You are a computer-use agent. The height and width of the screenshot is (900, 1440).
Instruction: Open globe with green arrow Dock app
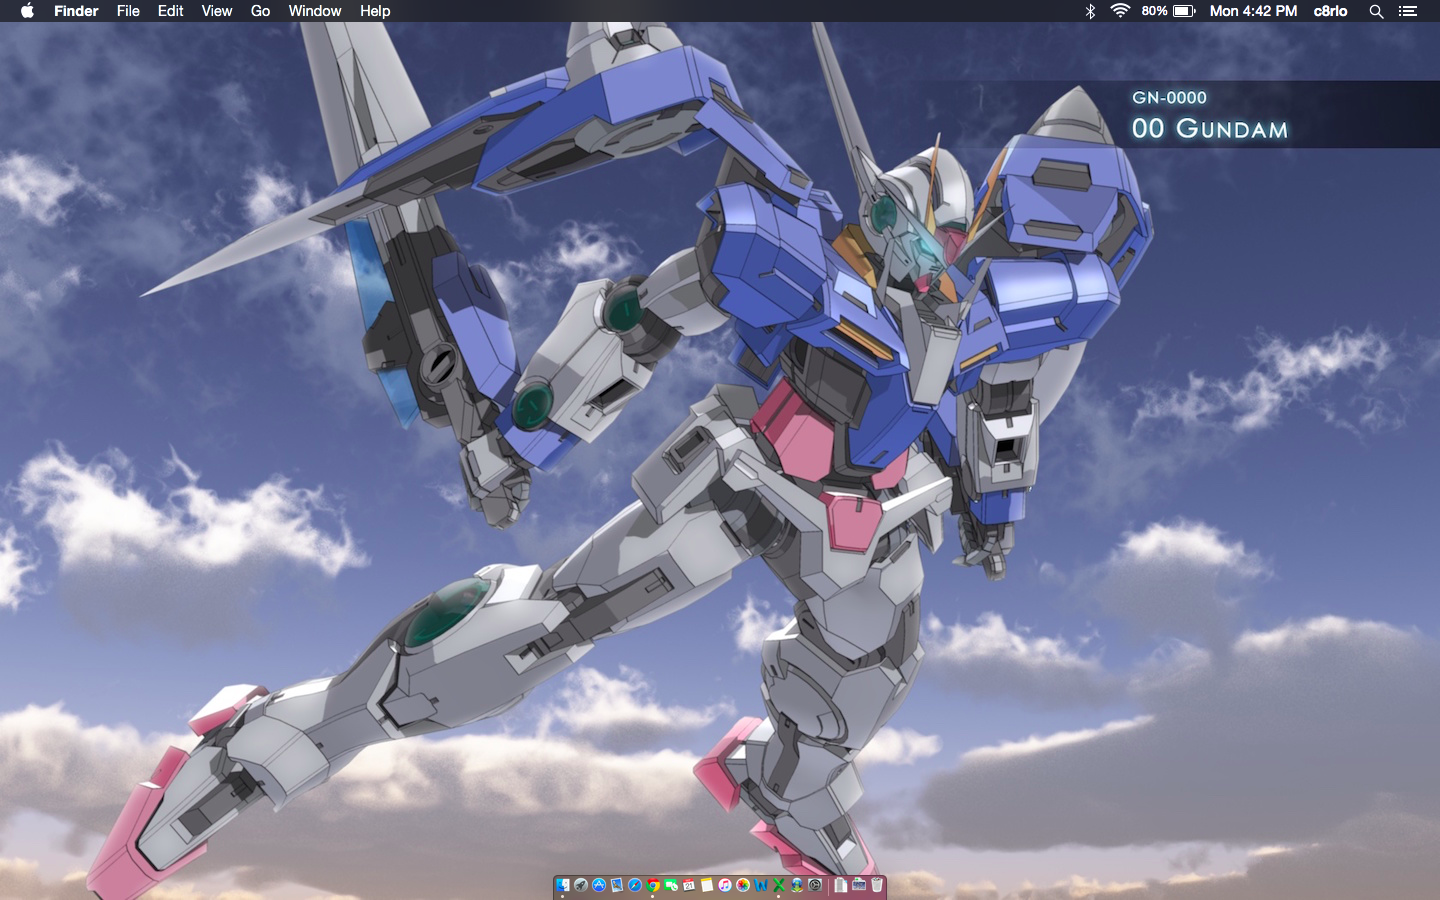click(x=797, y=885)
